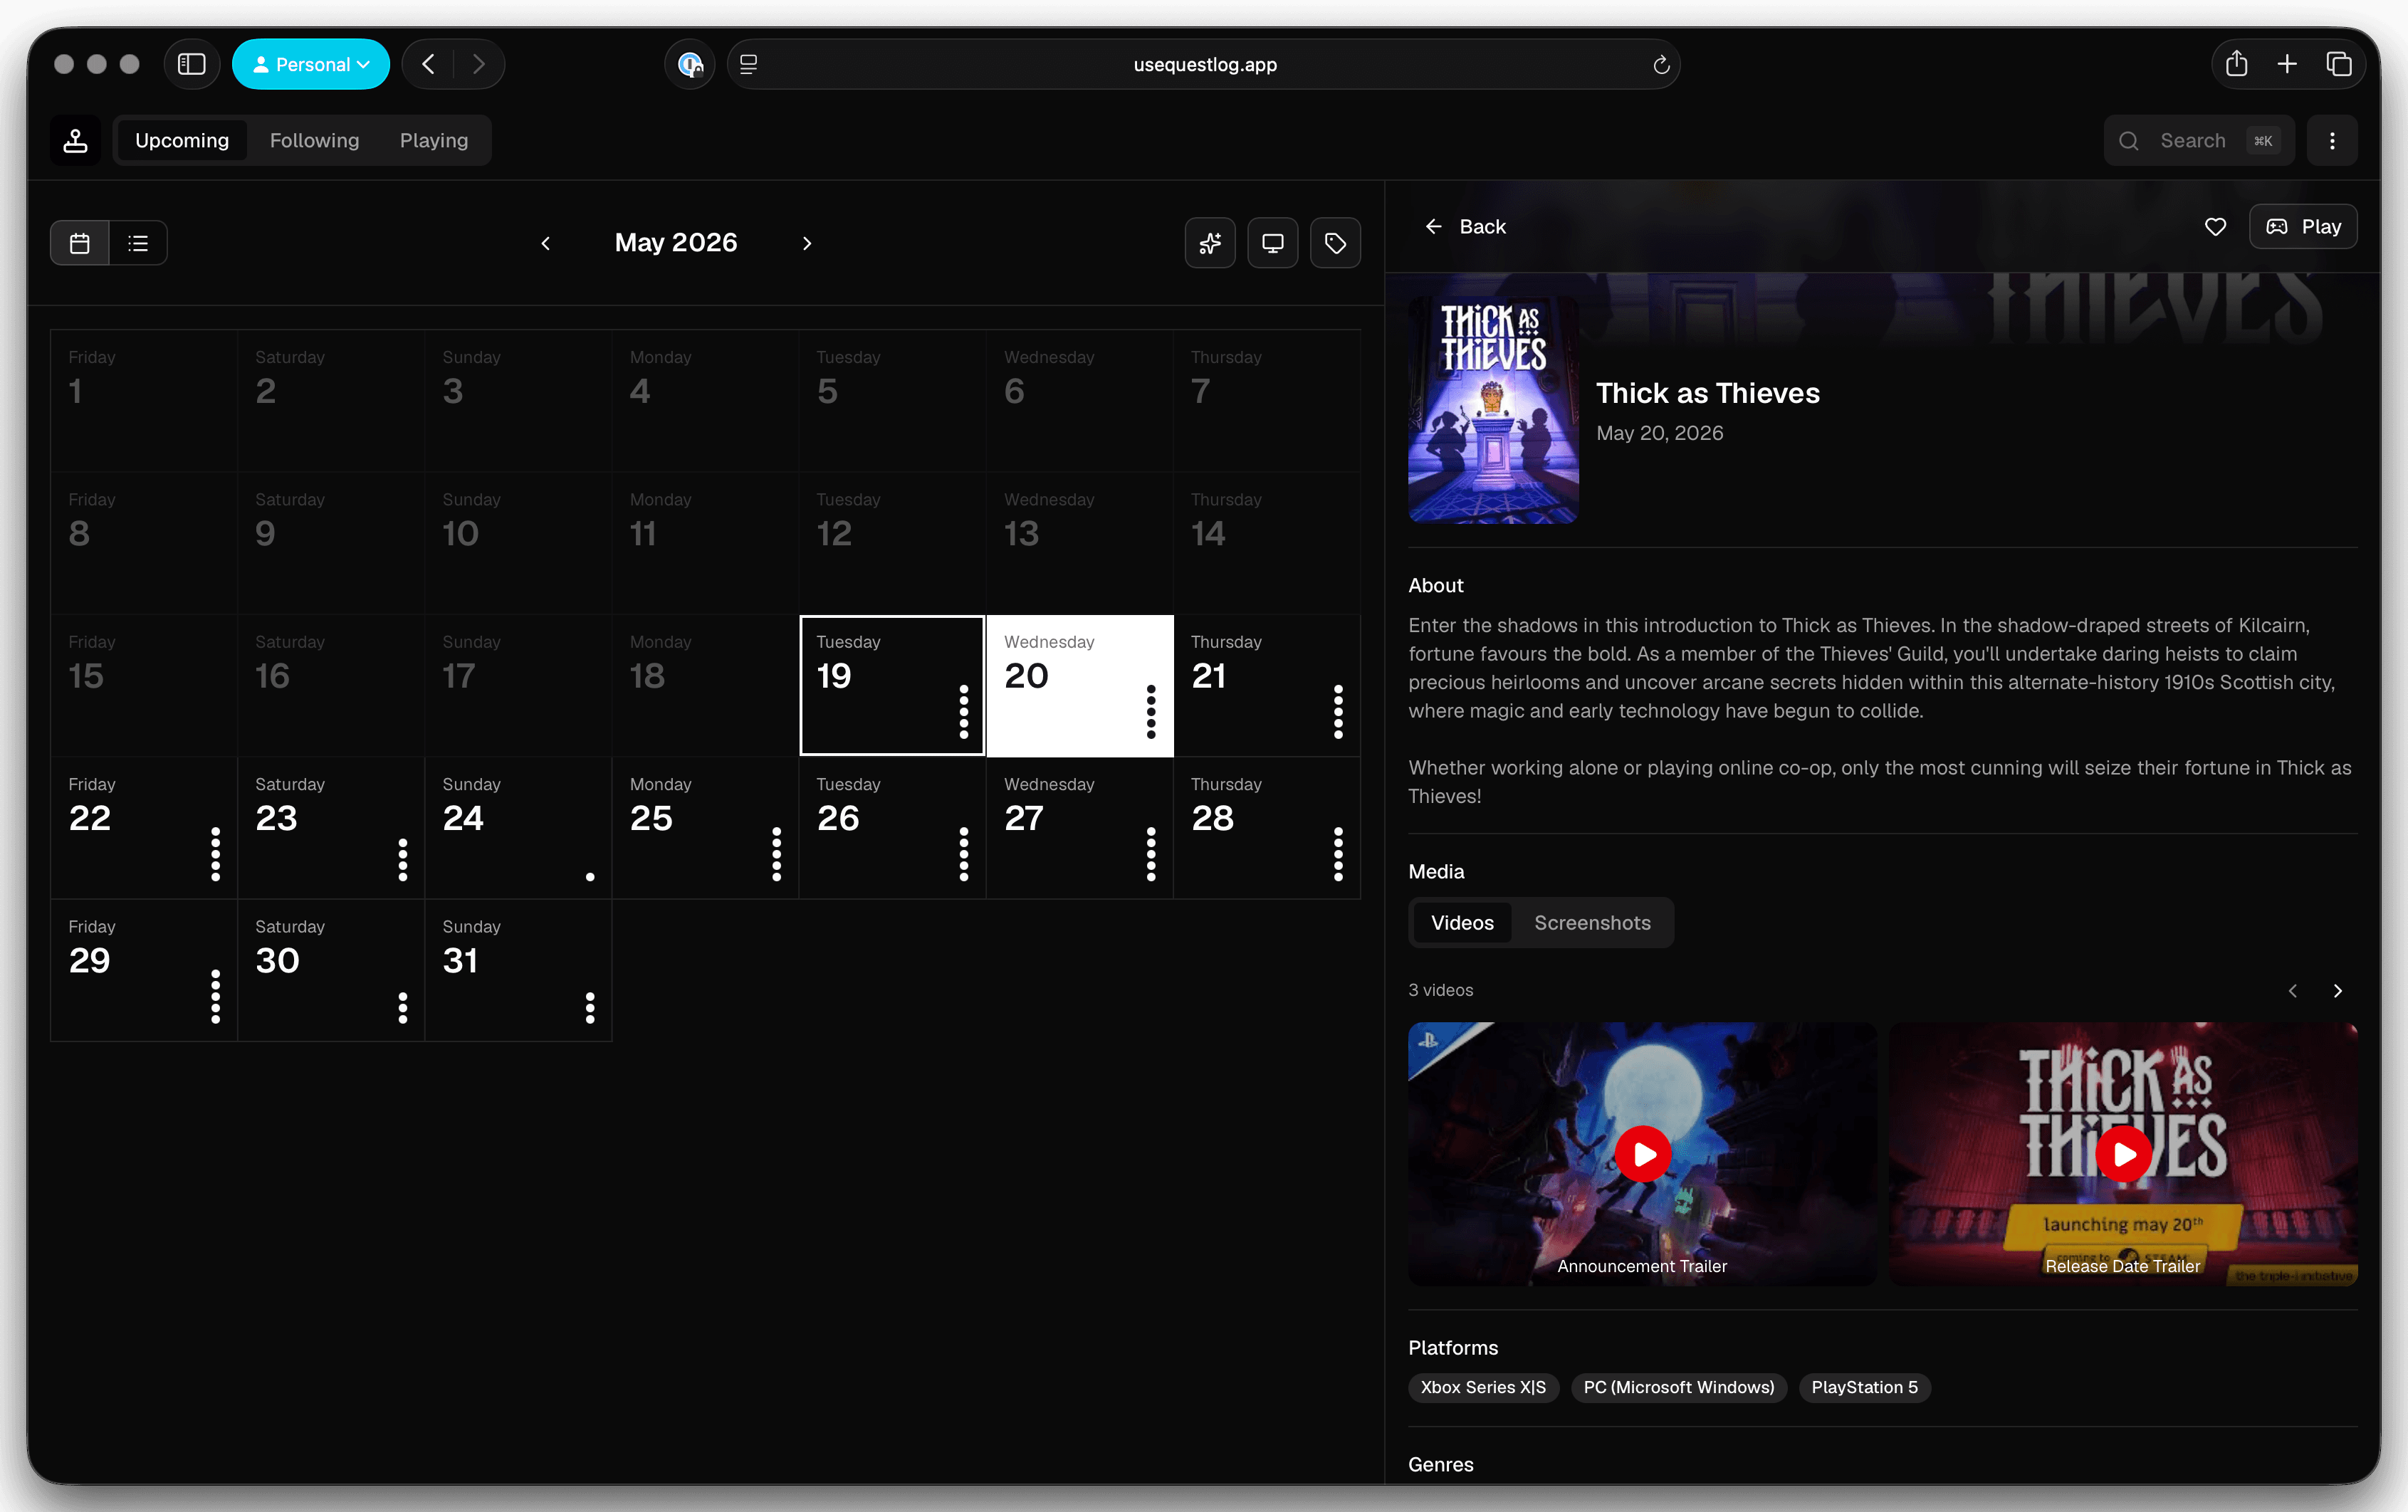Click the page reader icon in address bar
2408x1512 pixels.
tap(749, 64)
